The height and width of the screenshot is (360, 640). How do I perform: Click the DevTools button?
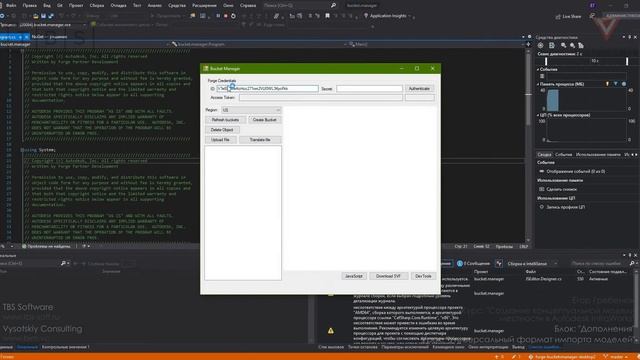[x=423, y=276]
